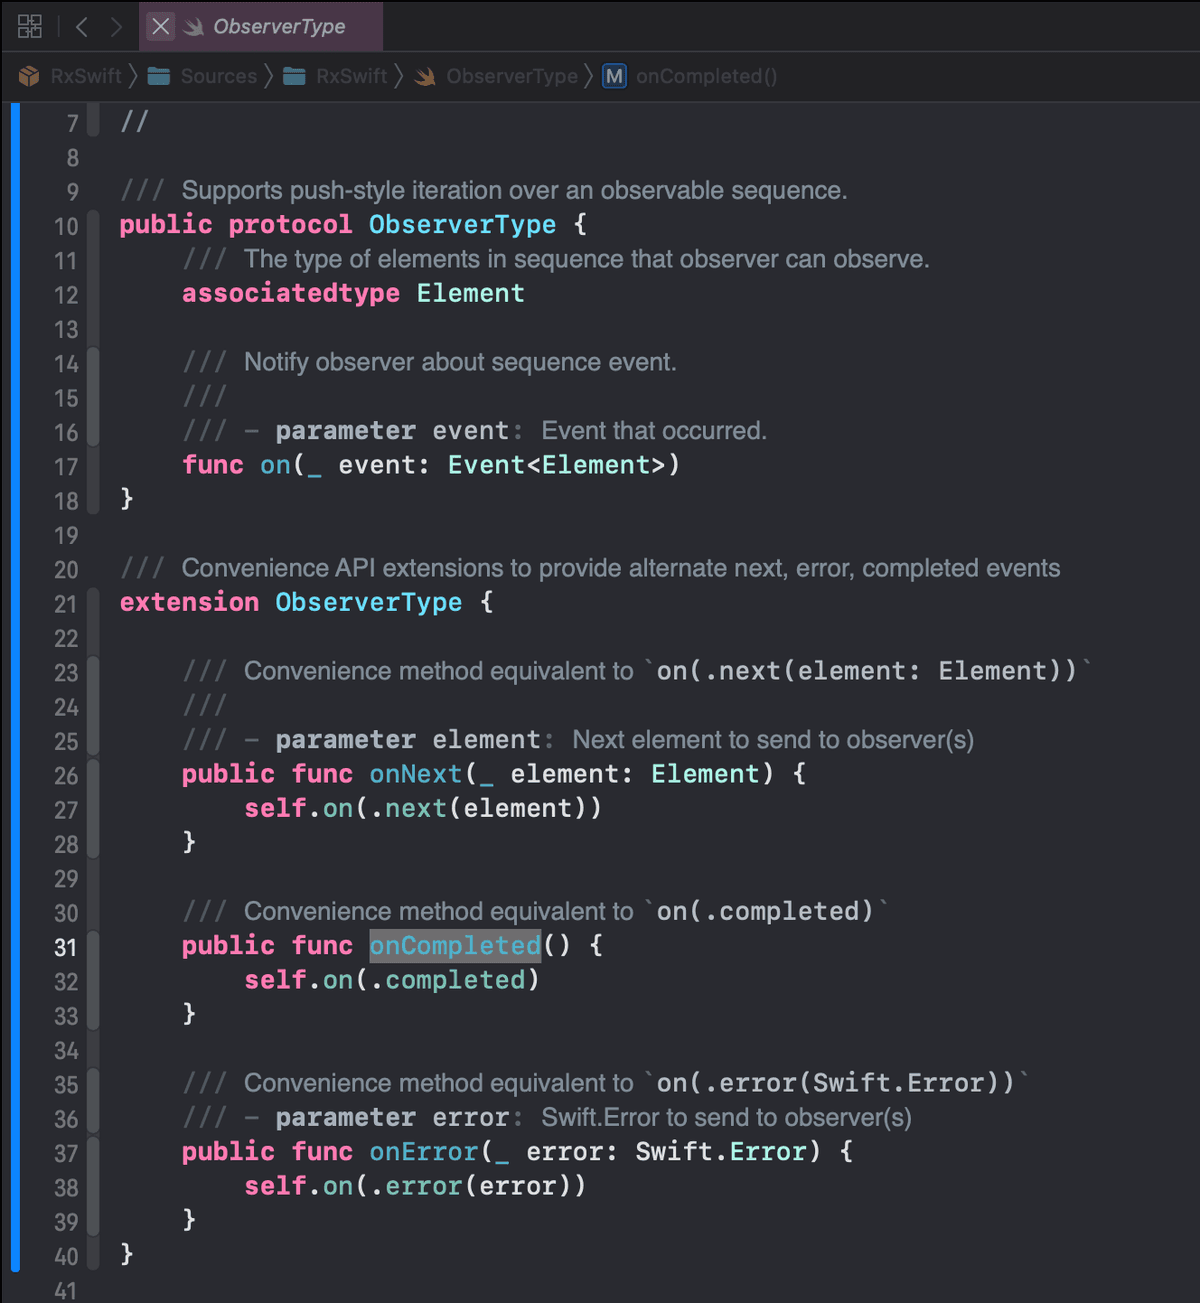Viewport: 1200px width, 1303px height.
Task: Click the Sources folder icon
Action: pyautogui.click(x=159, y=76)
